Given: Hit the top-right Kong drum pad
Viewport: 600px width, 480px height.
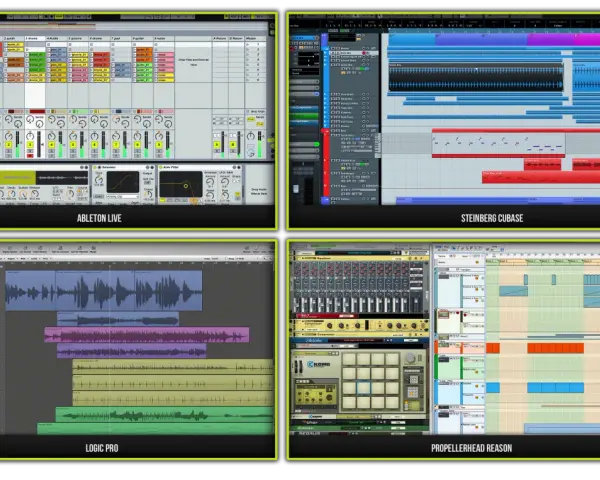Looking at the screenshot, I should (392, 359).
